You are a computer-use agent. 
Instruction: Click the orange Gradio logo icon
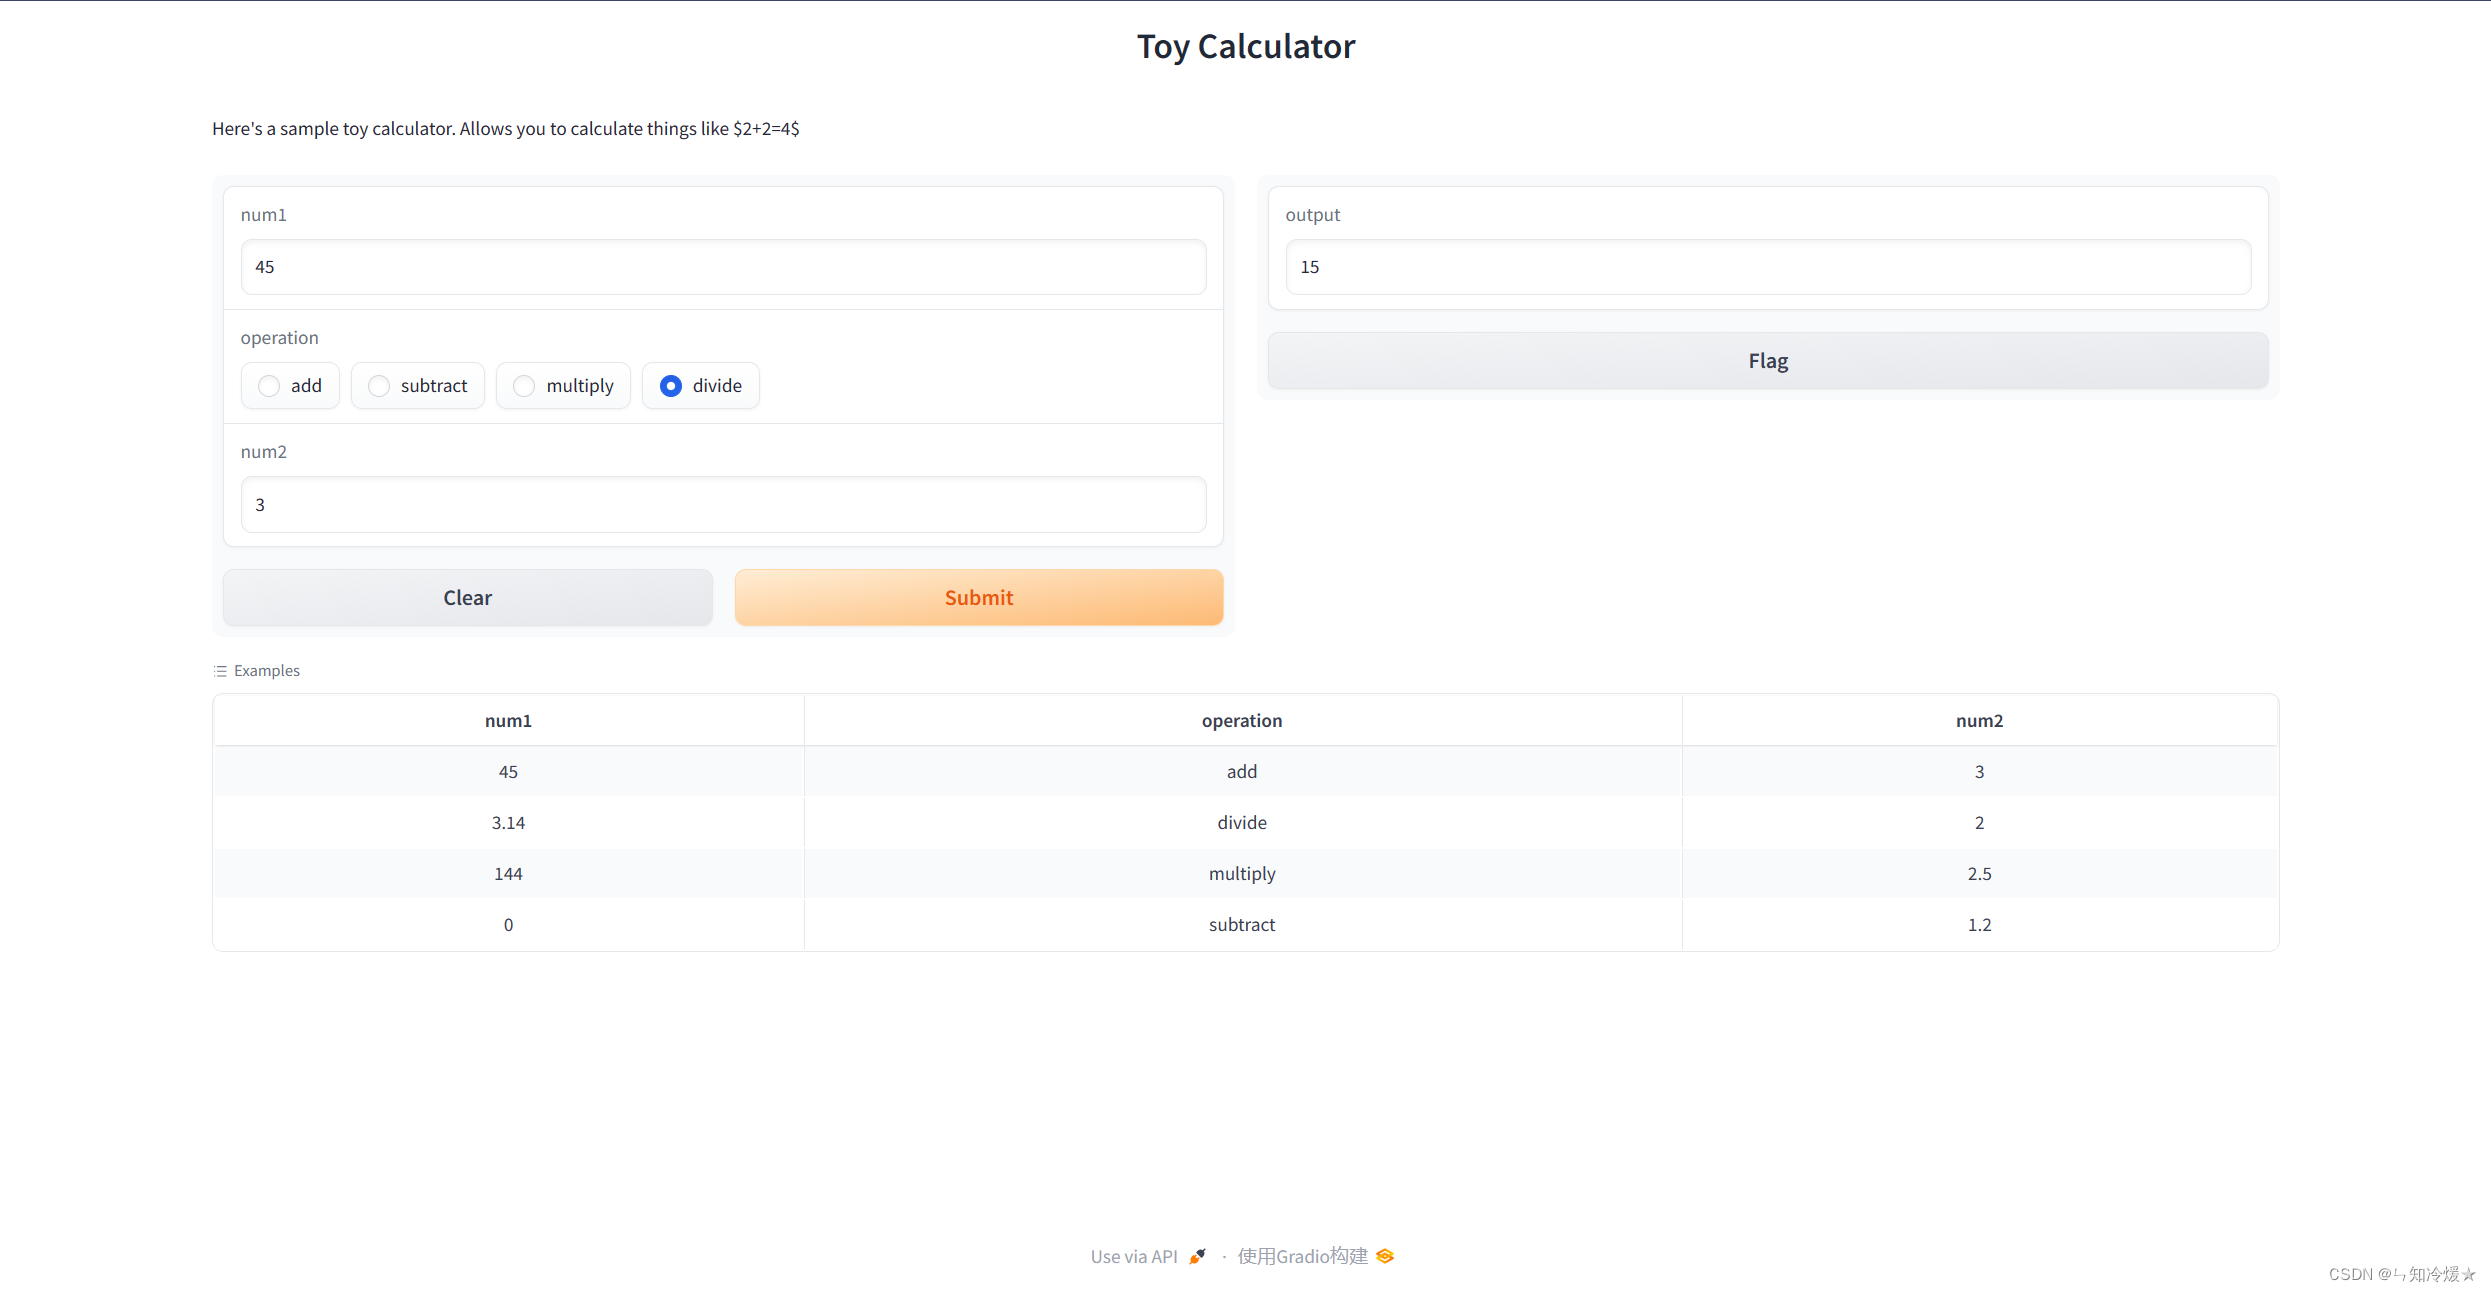click(1385, 1256)
